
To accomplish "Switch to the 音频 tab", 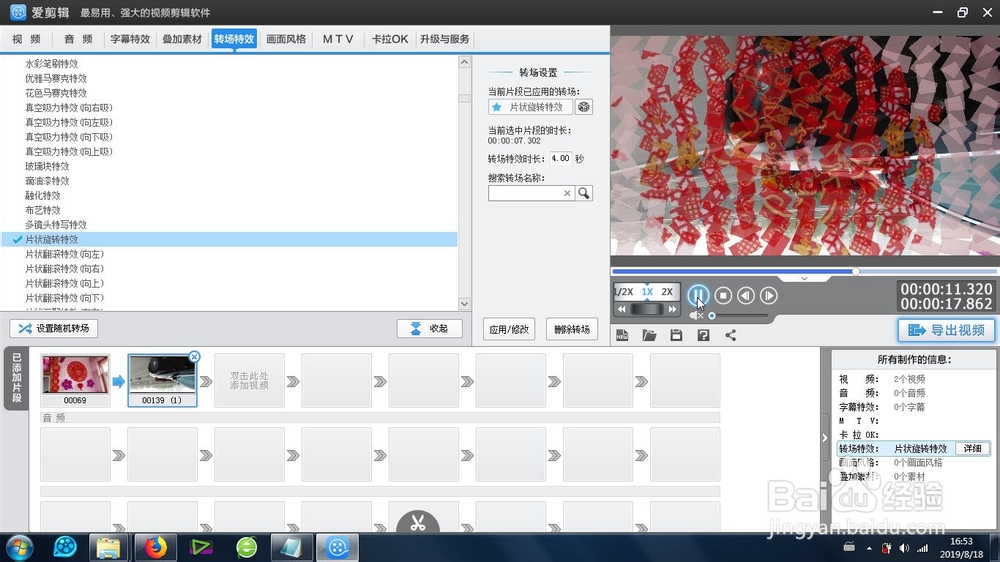I will pos(78,39).
